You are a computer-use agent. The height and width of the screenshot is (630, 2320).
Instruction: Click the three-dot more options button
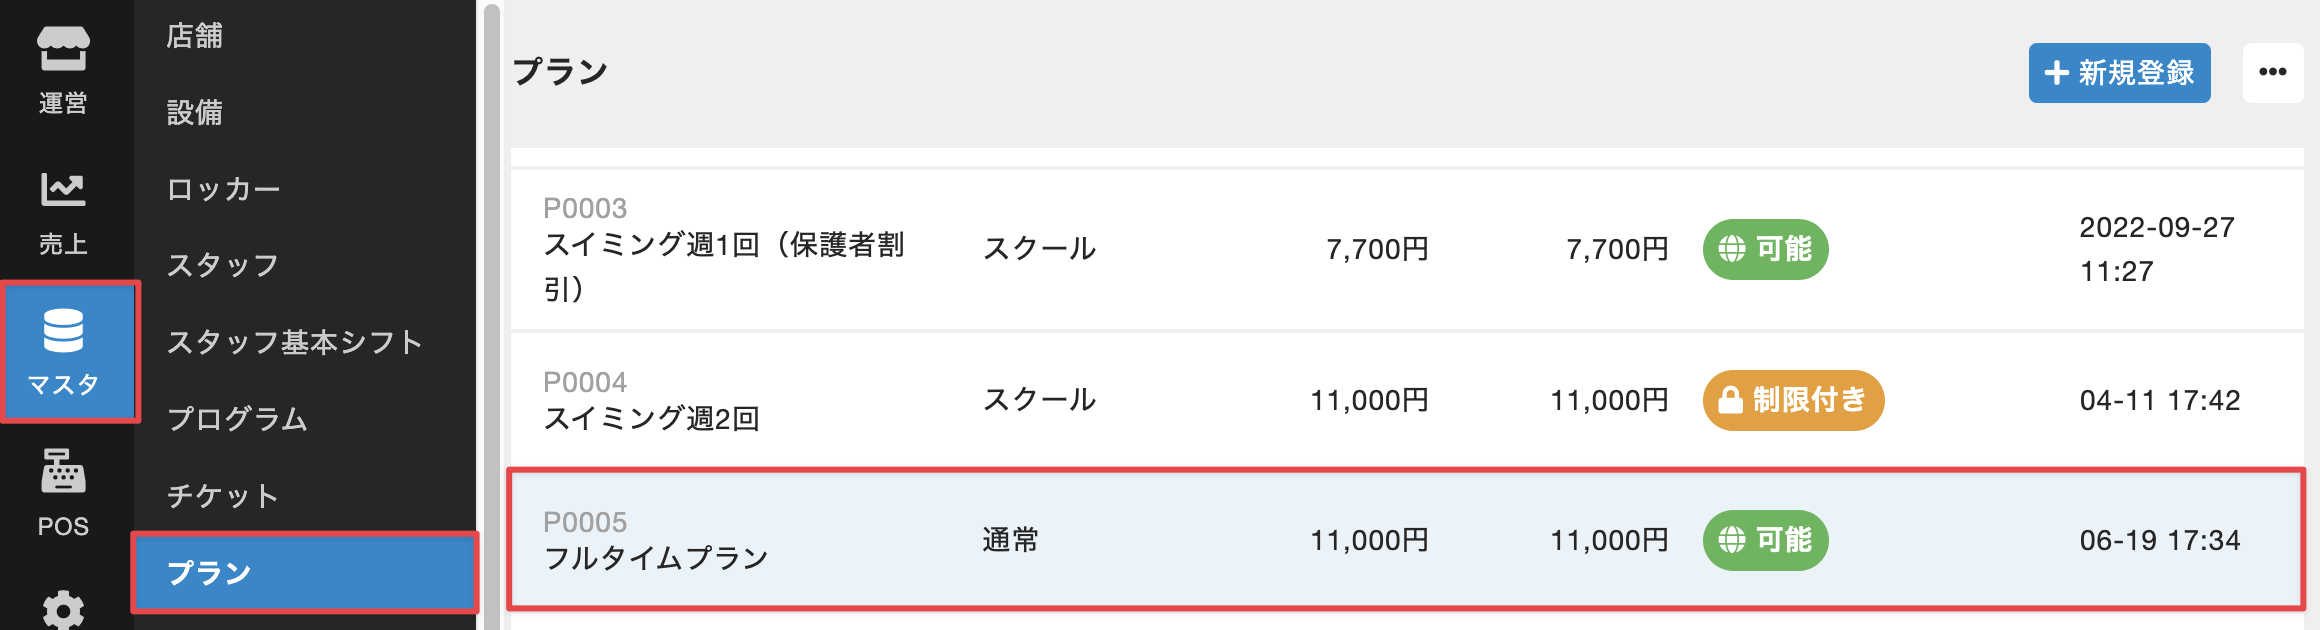click(x=2272, y=72)
